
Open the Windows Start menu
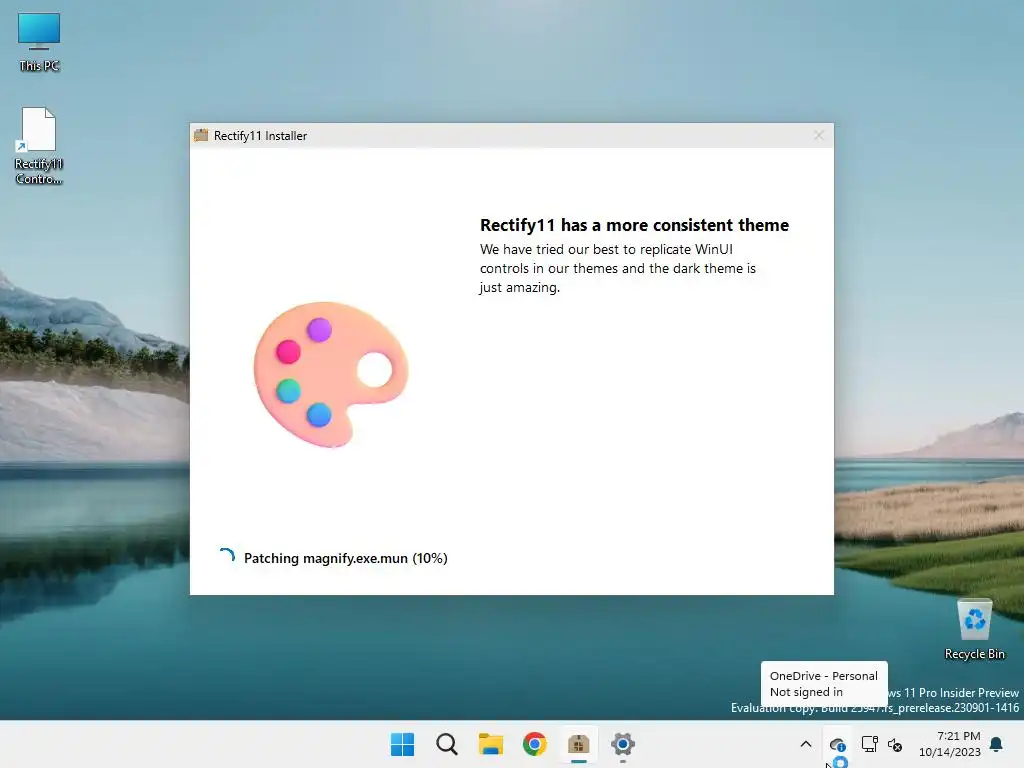pyautogui.click(x=402, y=744)
